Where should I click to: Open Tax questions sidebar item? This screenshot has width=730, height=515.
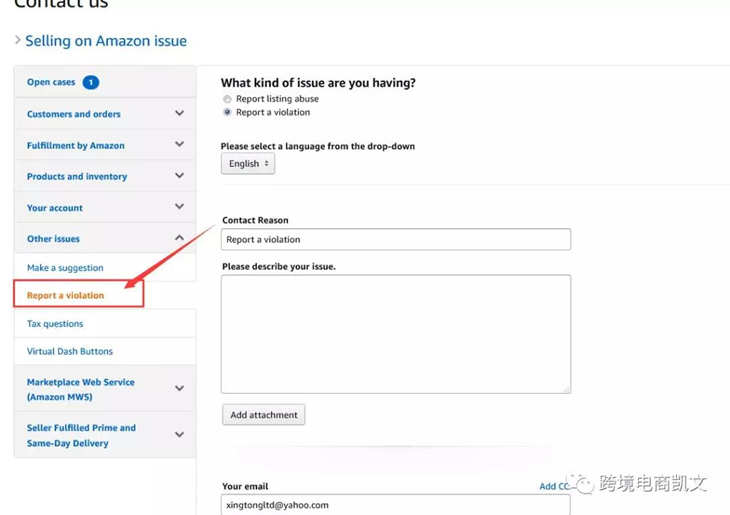coord(55,324)
